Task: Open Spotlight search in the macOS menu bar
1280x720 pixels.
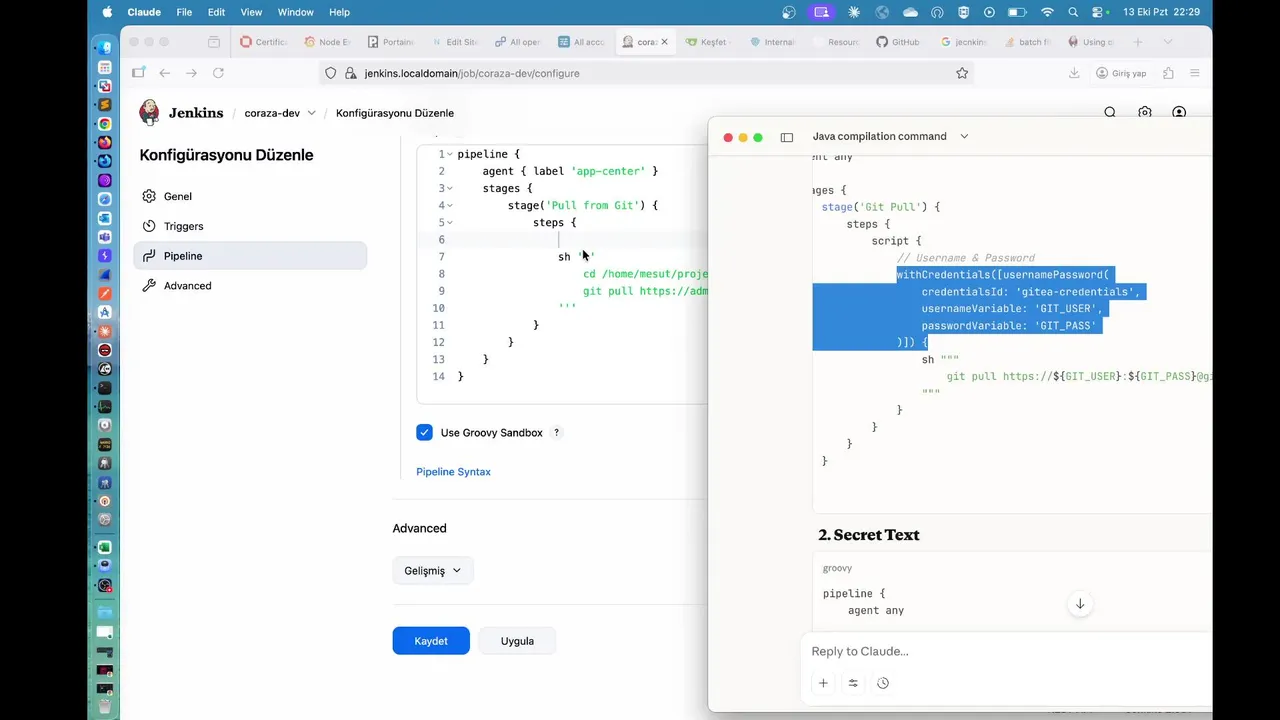Action: [x=1073, y=12]
